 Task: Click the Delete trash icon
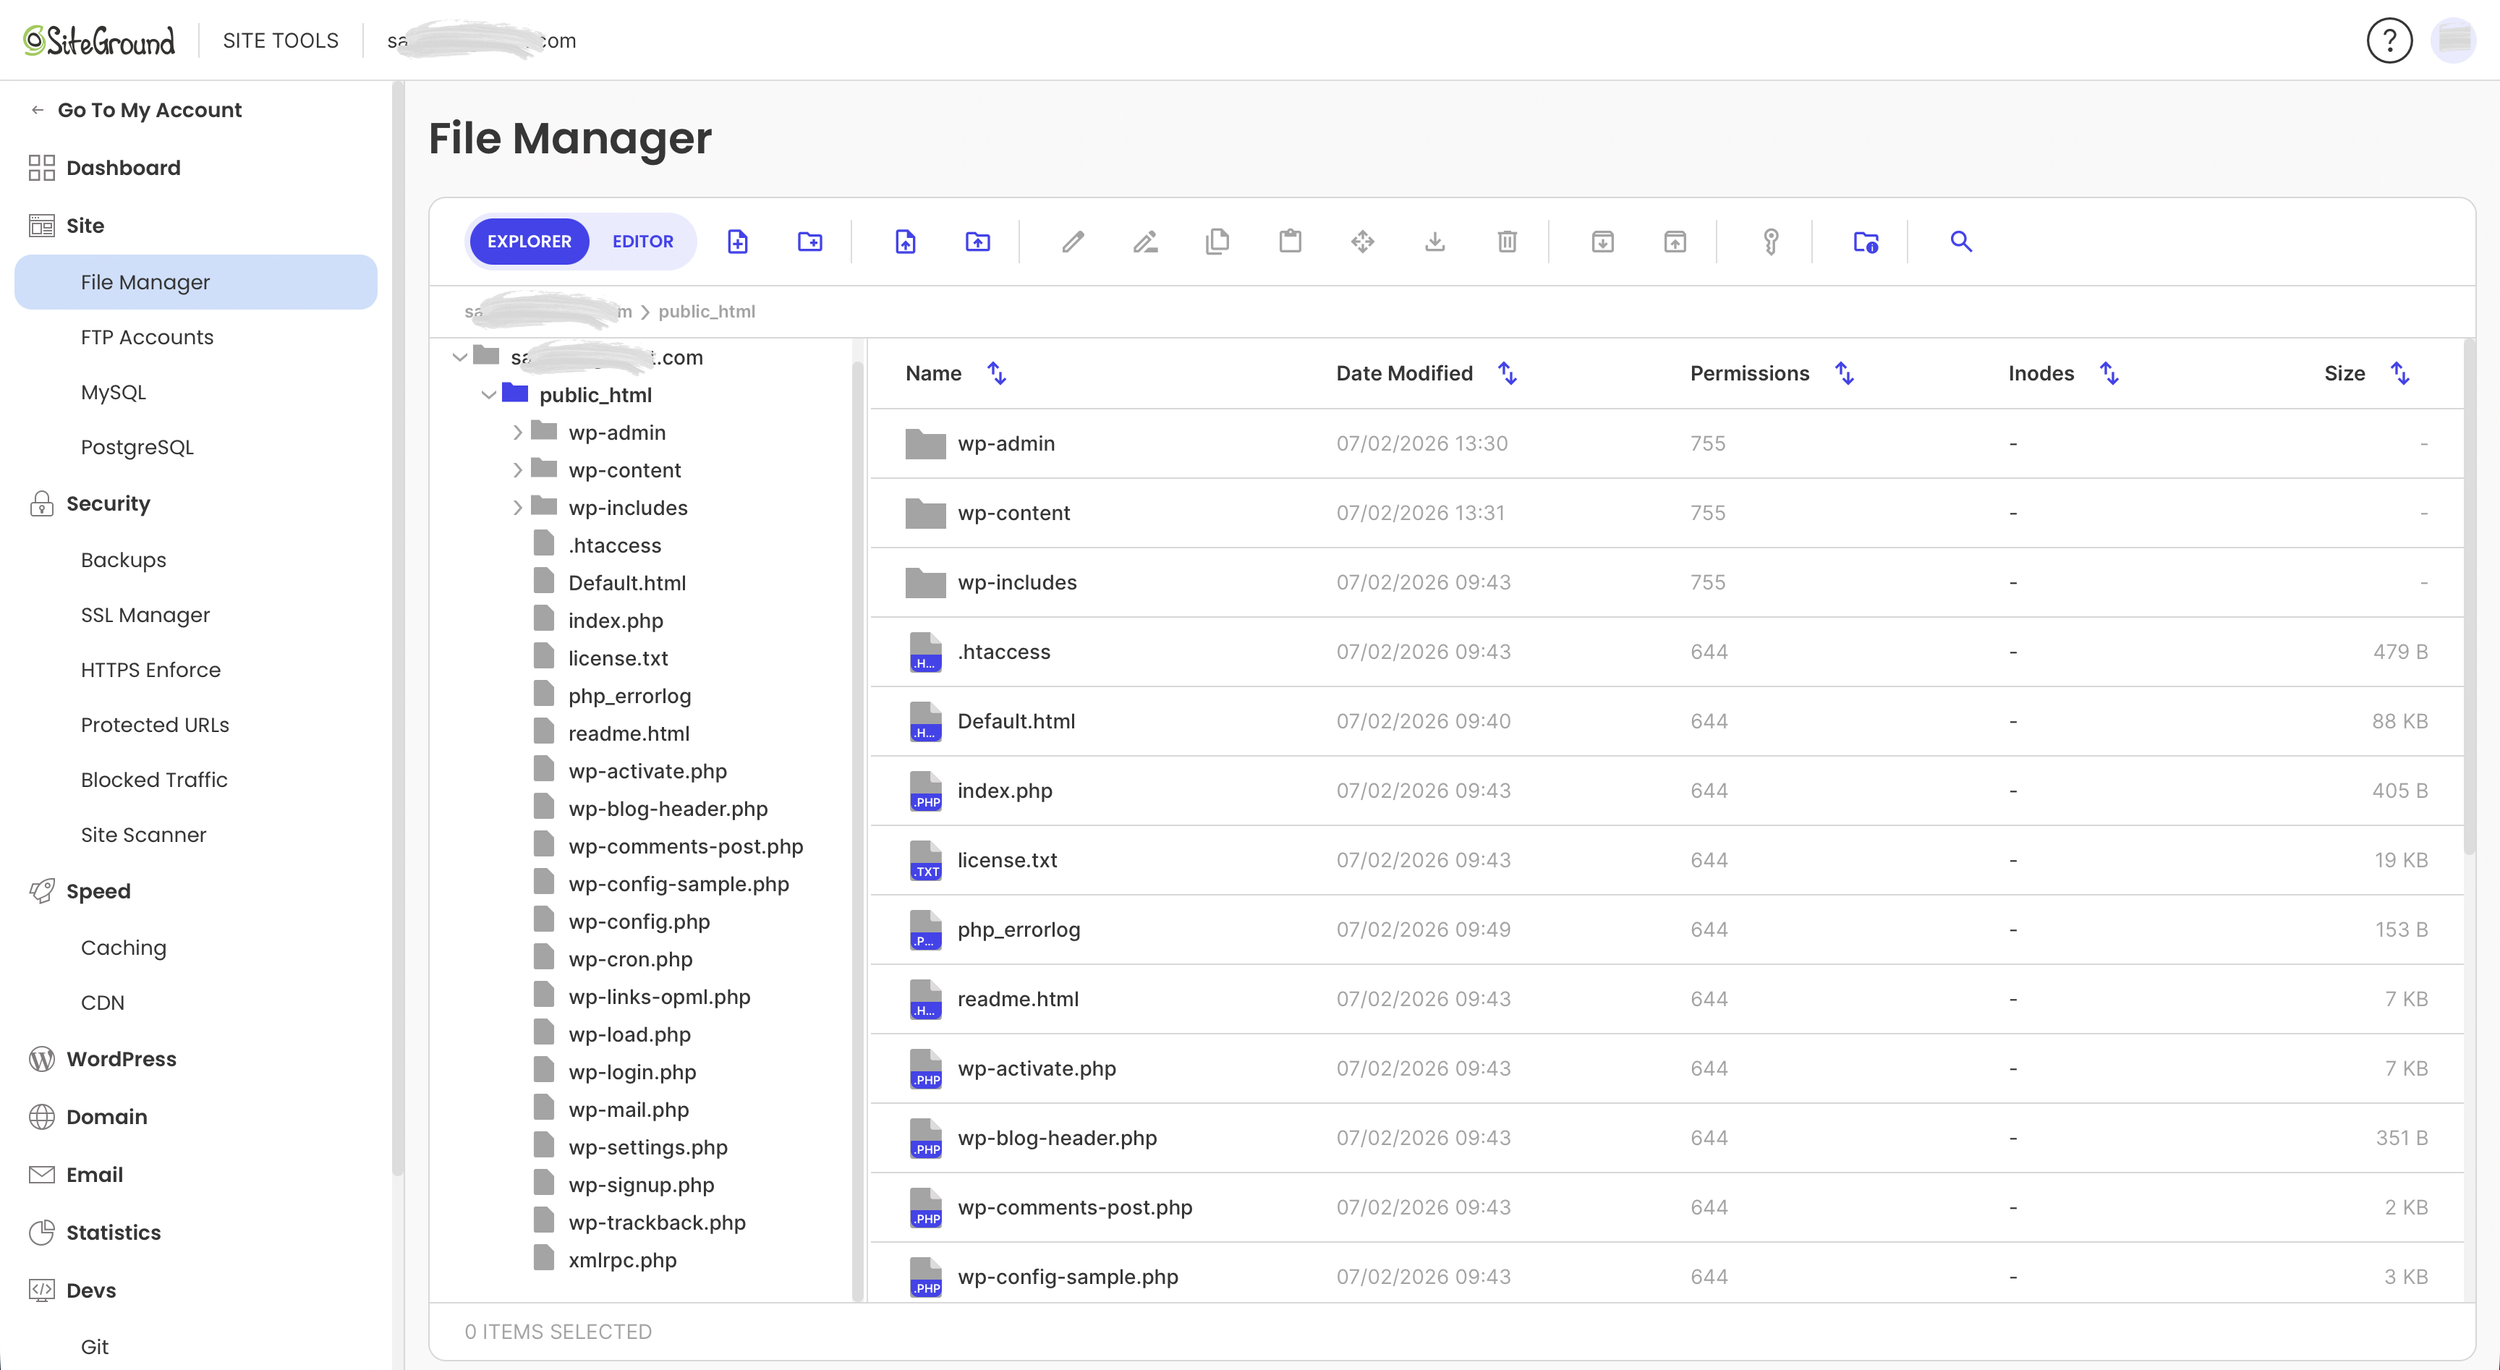(x=1507, y=241)
